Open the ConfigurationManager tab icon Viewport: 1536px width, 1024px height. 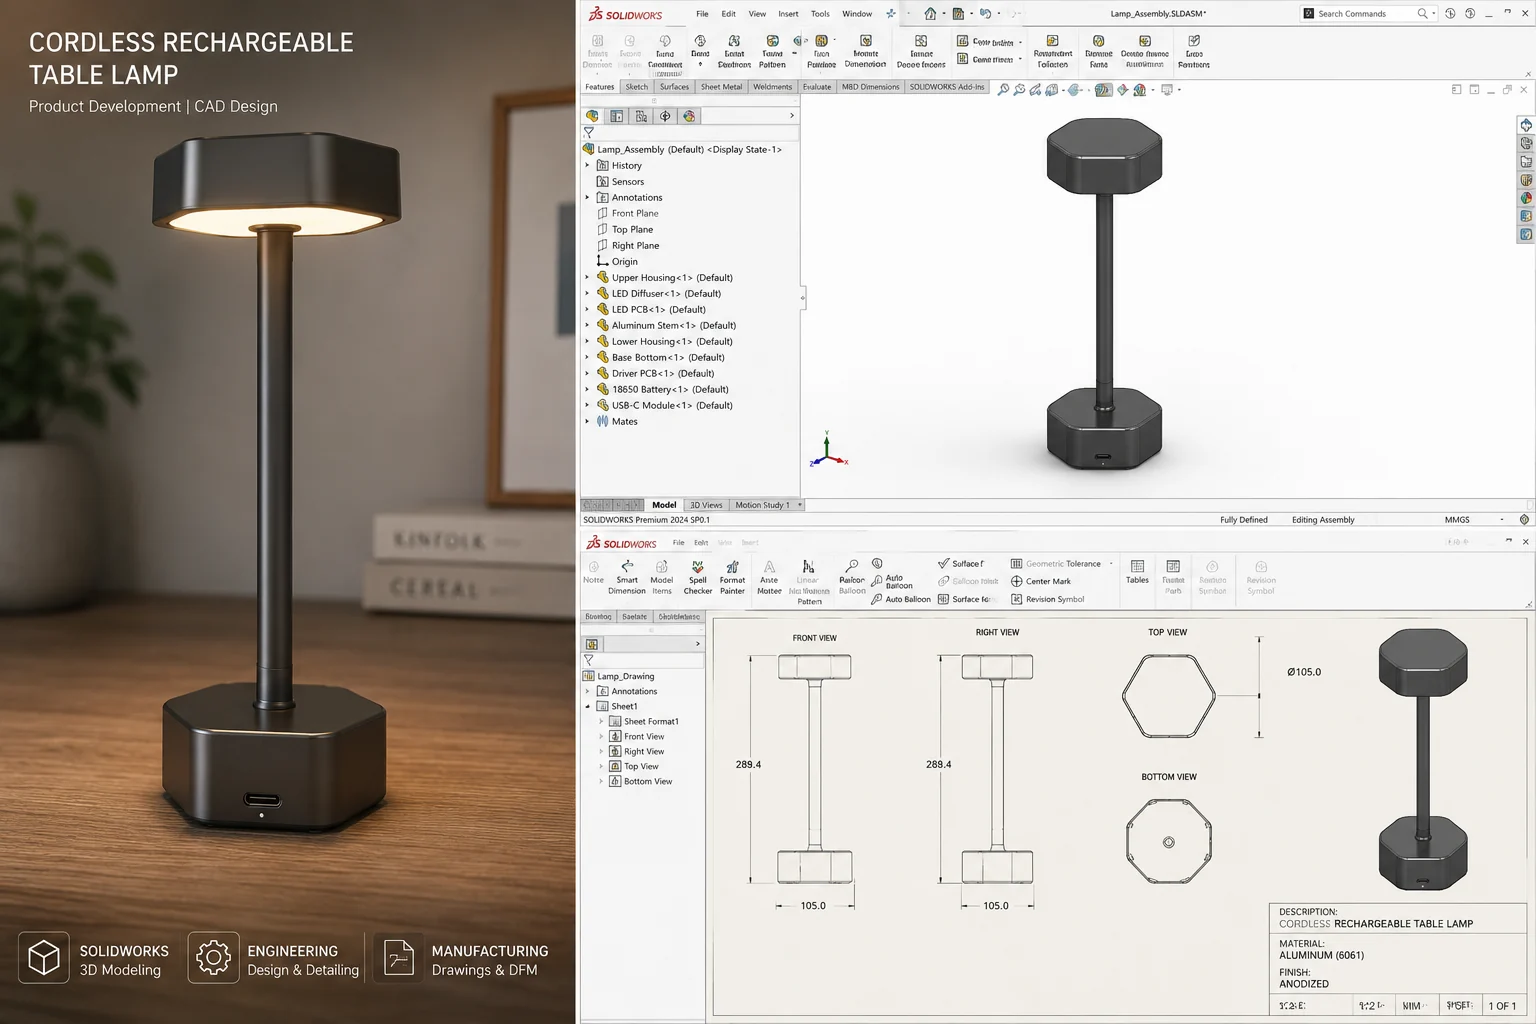[641, 116]
